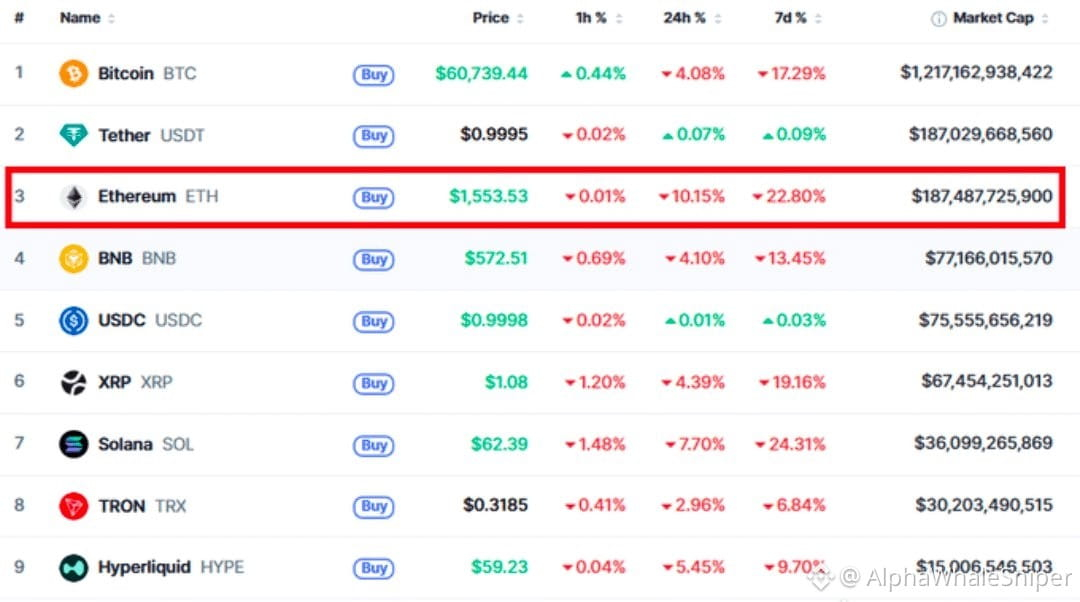Screen dimensions: 1080x602
Task: Open the Hyperliquid HYPE name link
Action: tap(171, 568)
